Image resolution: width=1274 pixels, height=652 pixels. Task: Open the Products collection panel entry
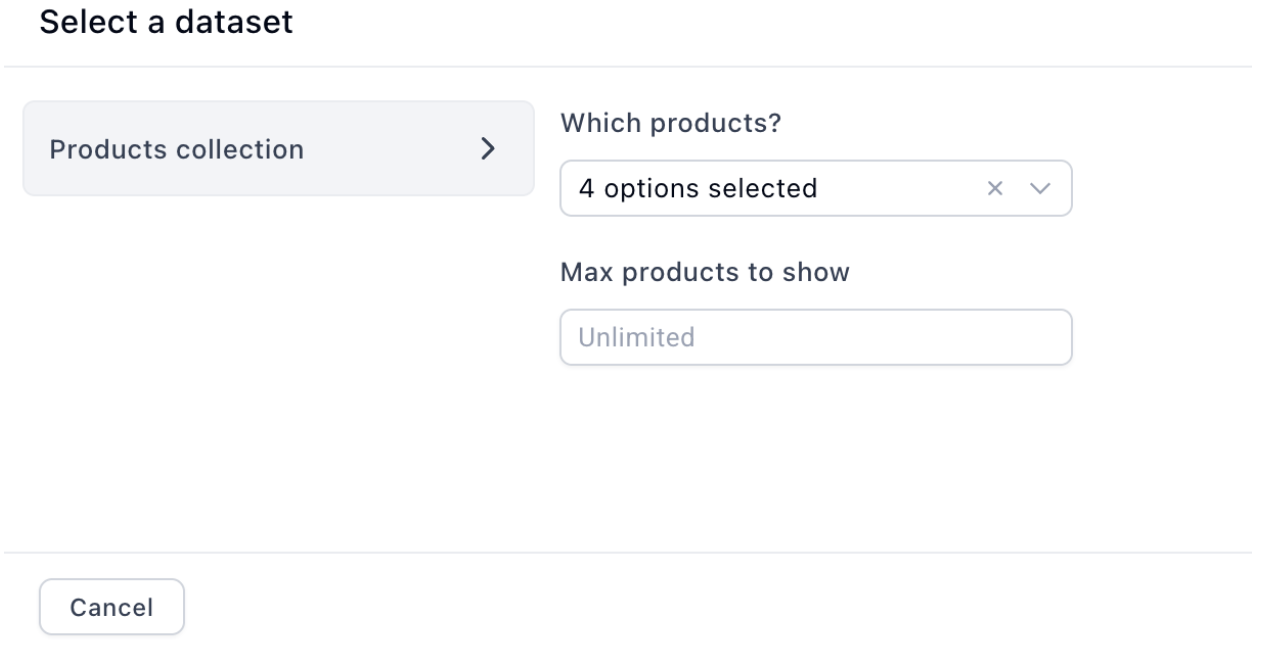point(278,148)
